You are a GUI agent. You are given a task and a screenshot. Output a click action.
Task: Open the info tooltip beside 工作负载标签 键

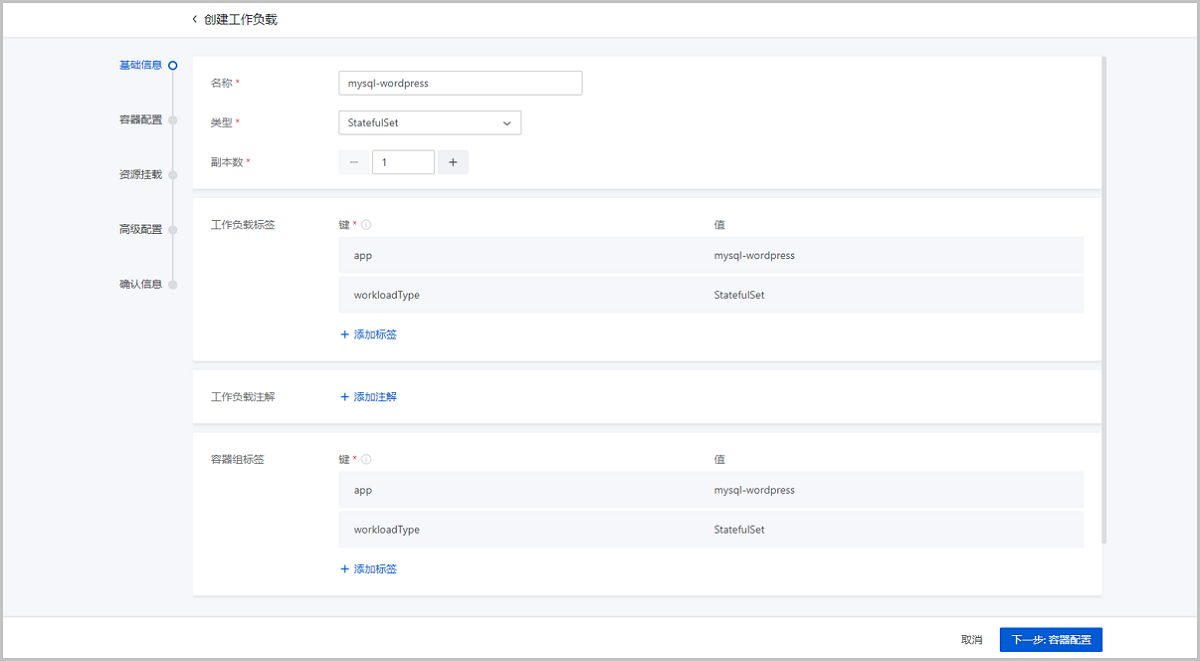(368, 224)
